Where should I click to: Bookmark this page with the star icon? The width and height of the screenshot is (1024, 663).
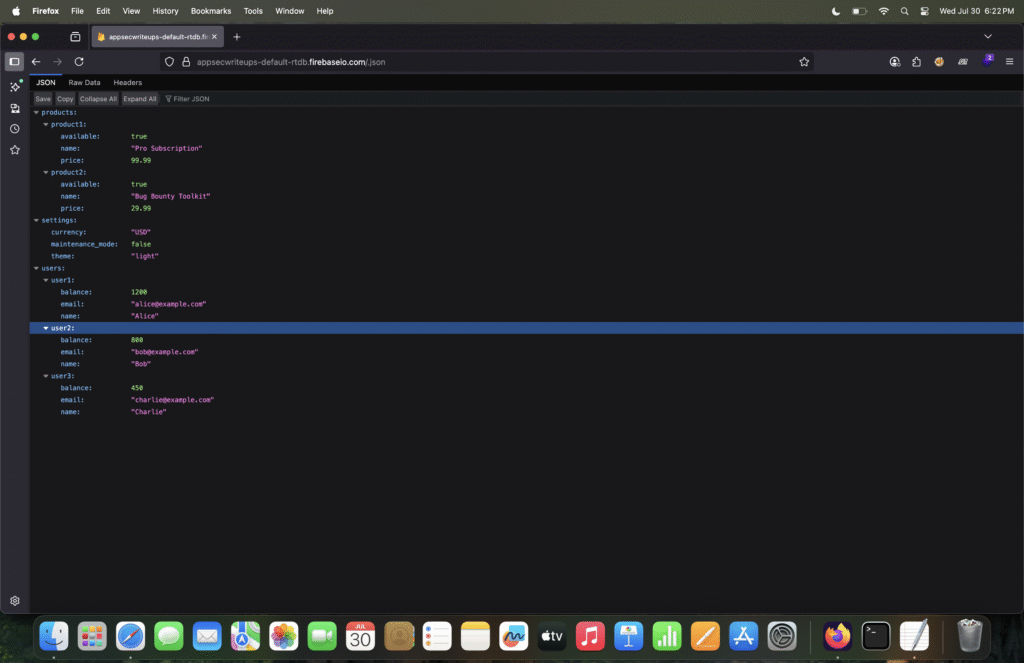tap(804, 61)
